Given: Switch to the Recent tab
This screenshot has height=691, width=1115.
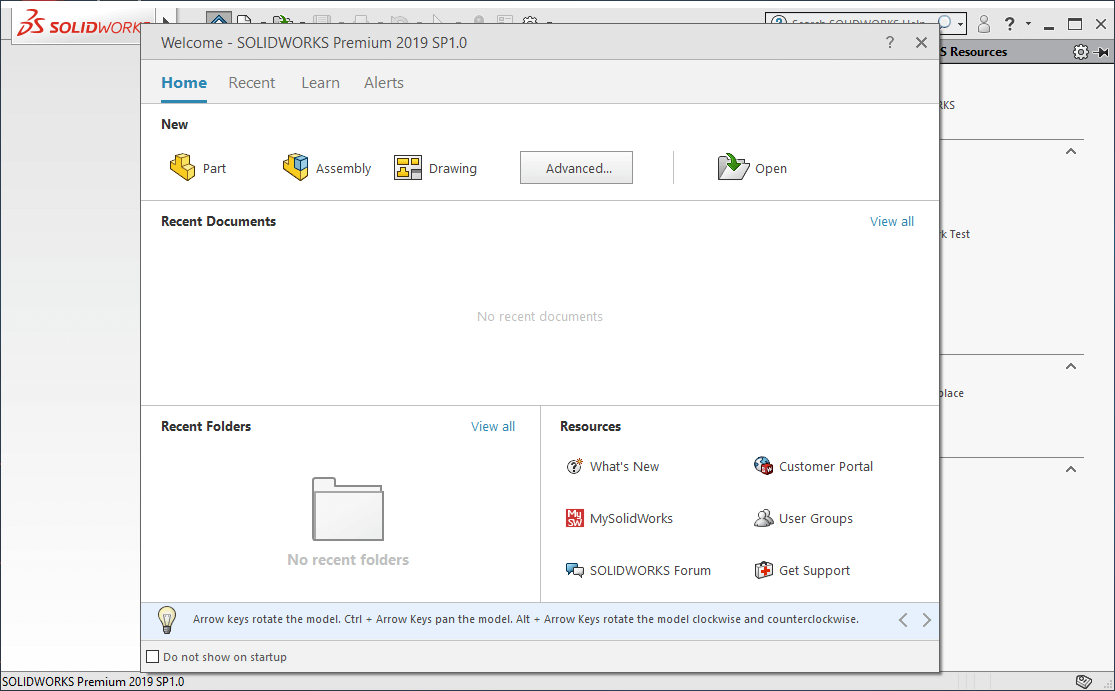Looking at the screenshot, I should (252, 82).
